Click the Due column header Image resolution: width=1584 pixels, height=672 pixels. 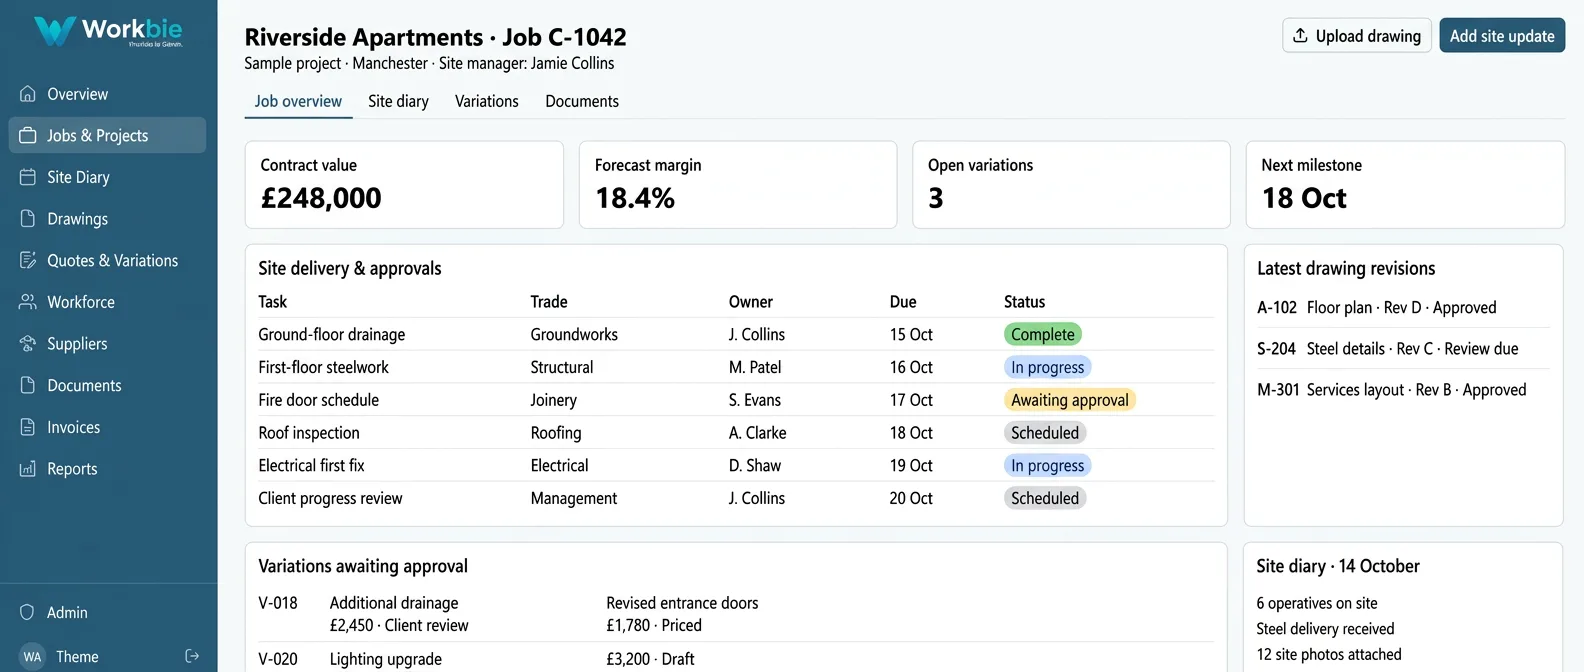[x=903, y=302]
